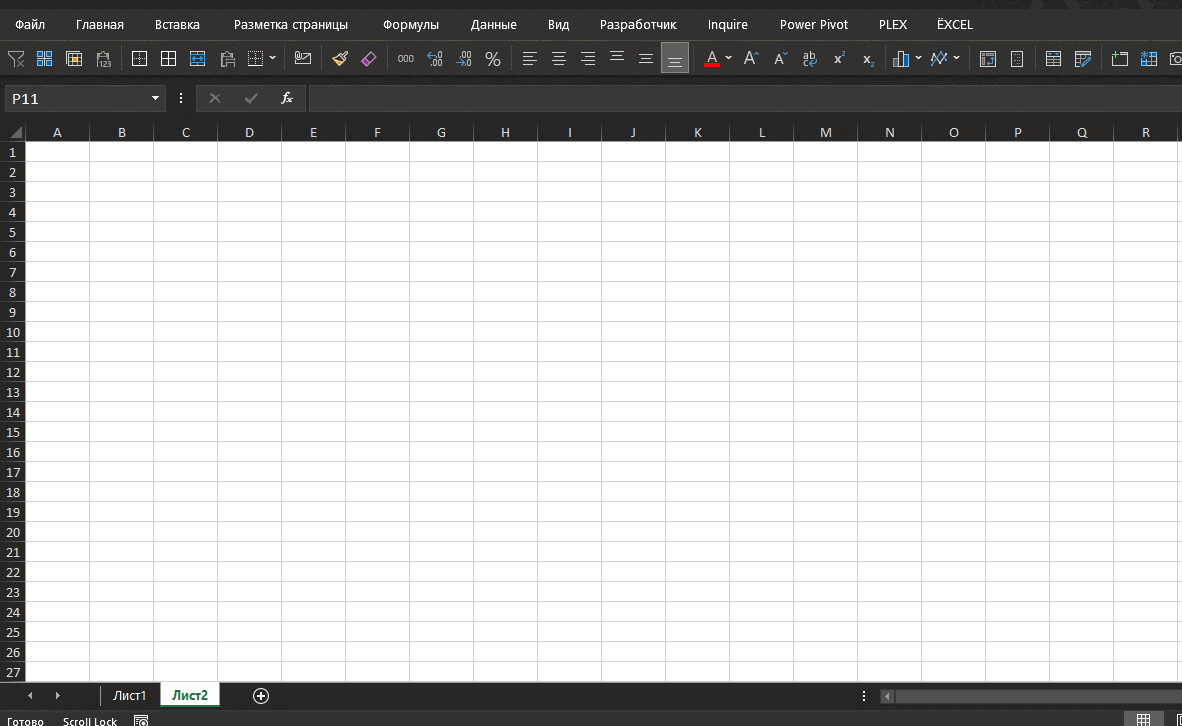This screenshot has height=726, width=1182.
Task: Switch to the Лист1 sheet tab
Action: coord(130,695)
